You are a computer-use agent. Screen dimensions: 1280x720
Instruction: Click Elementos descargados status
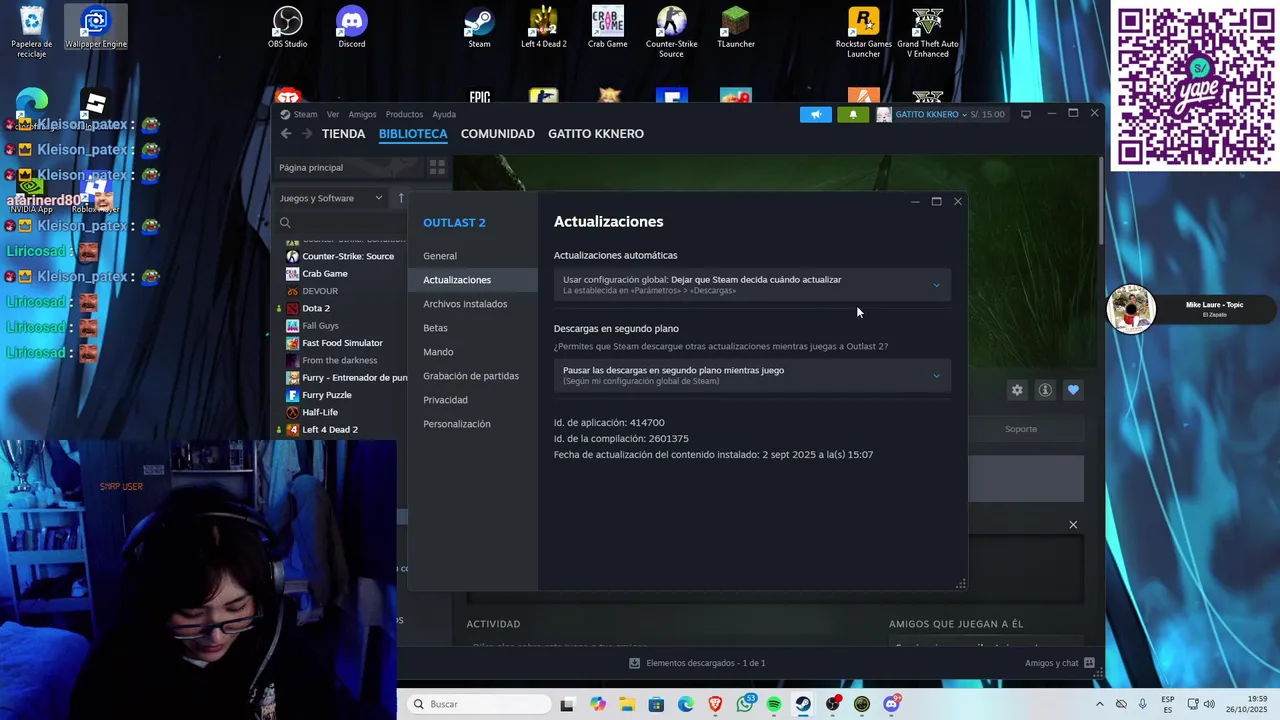click(x=697, y=663)
